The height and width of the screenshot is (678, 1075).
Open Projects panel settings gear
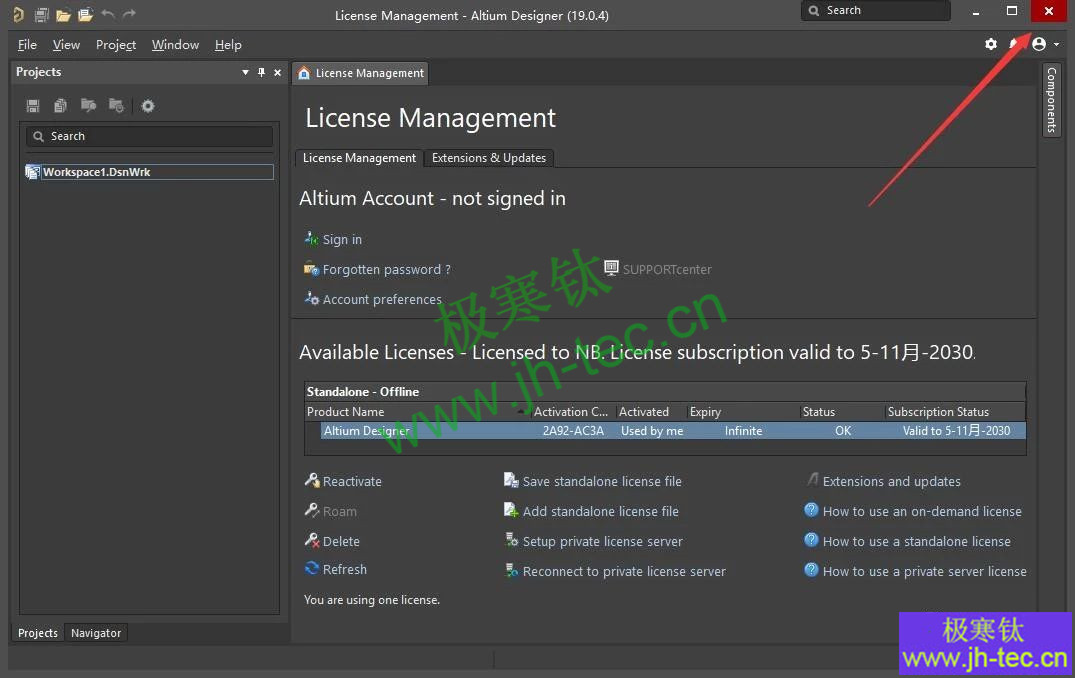coord(147,106)
